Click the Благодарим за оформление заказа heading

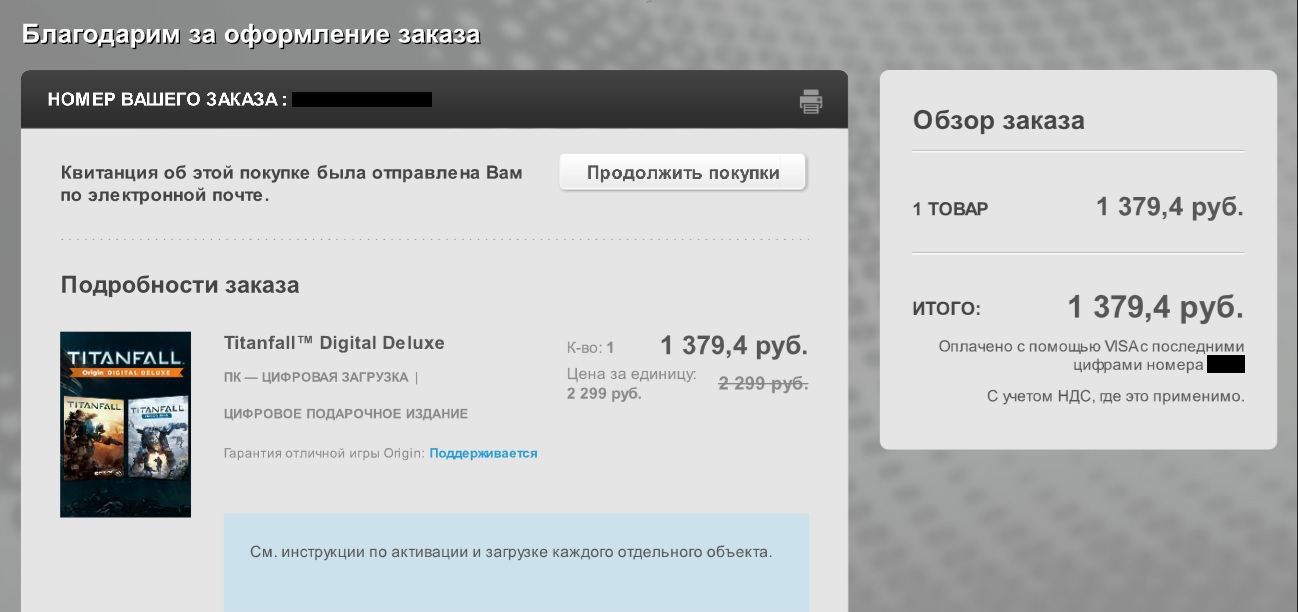251,35
